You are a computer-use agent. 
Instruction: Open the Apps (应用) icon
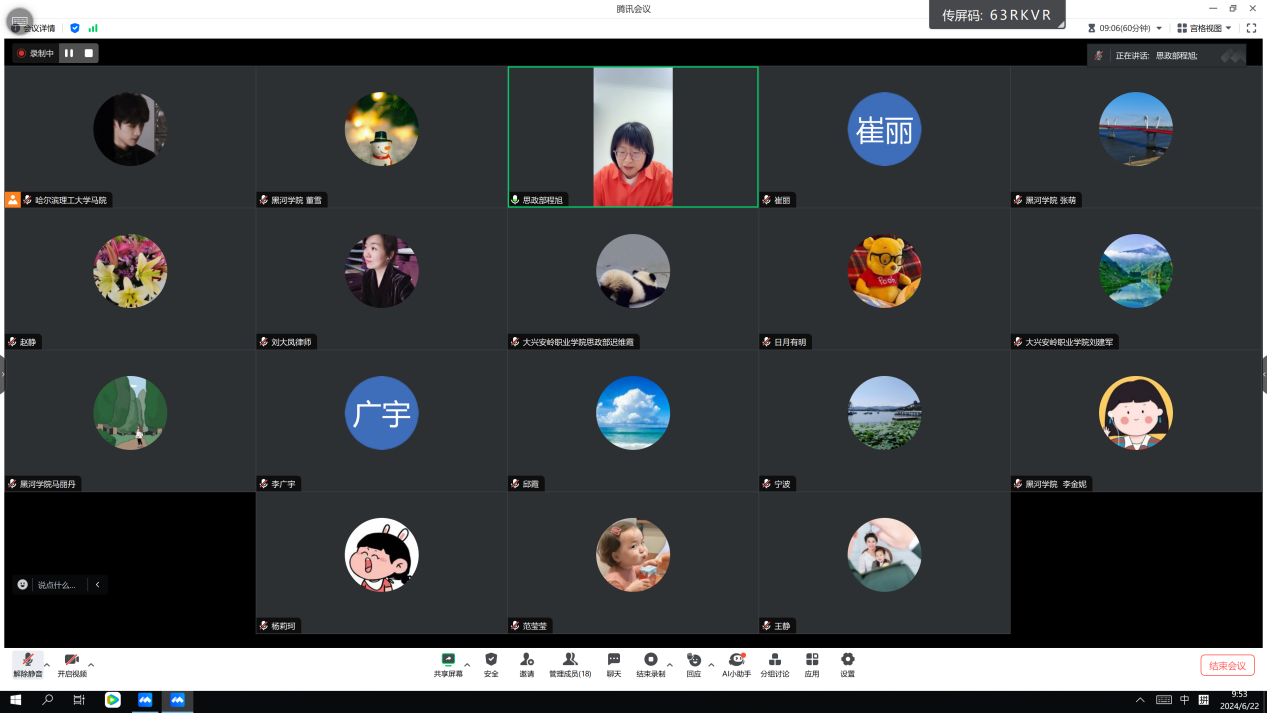click(812, 664)
